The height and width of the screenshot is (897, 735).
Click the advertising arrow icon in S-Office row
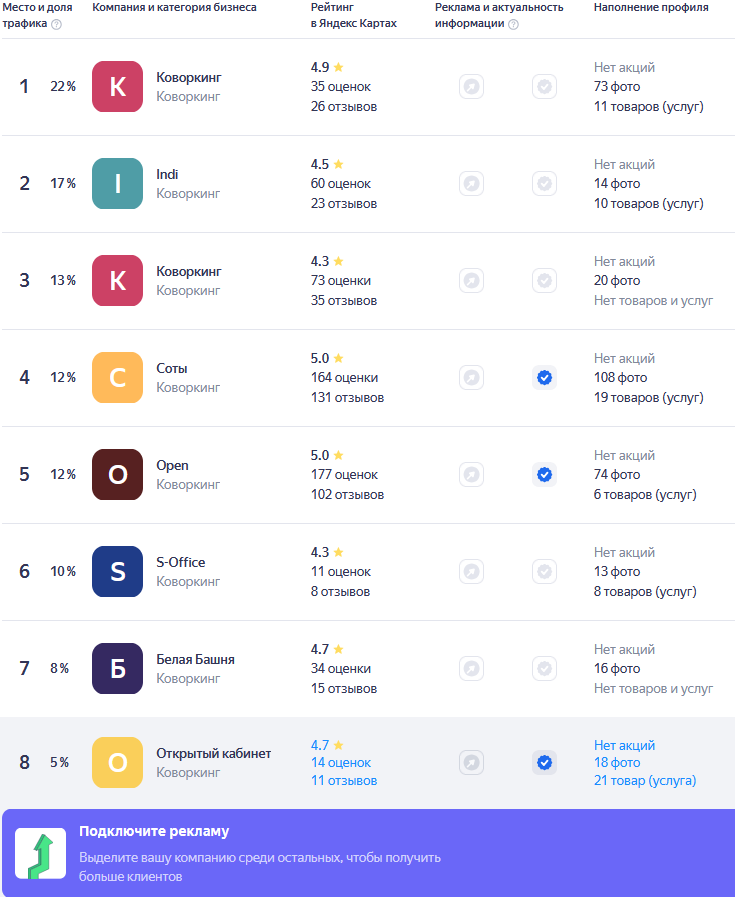tap(471, 571)
